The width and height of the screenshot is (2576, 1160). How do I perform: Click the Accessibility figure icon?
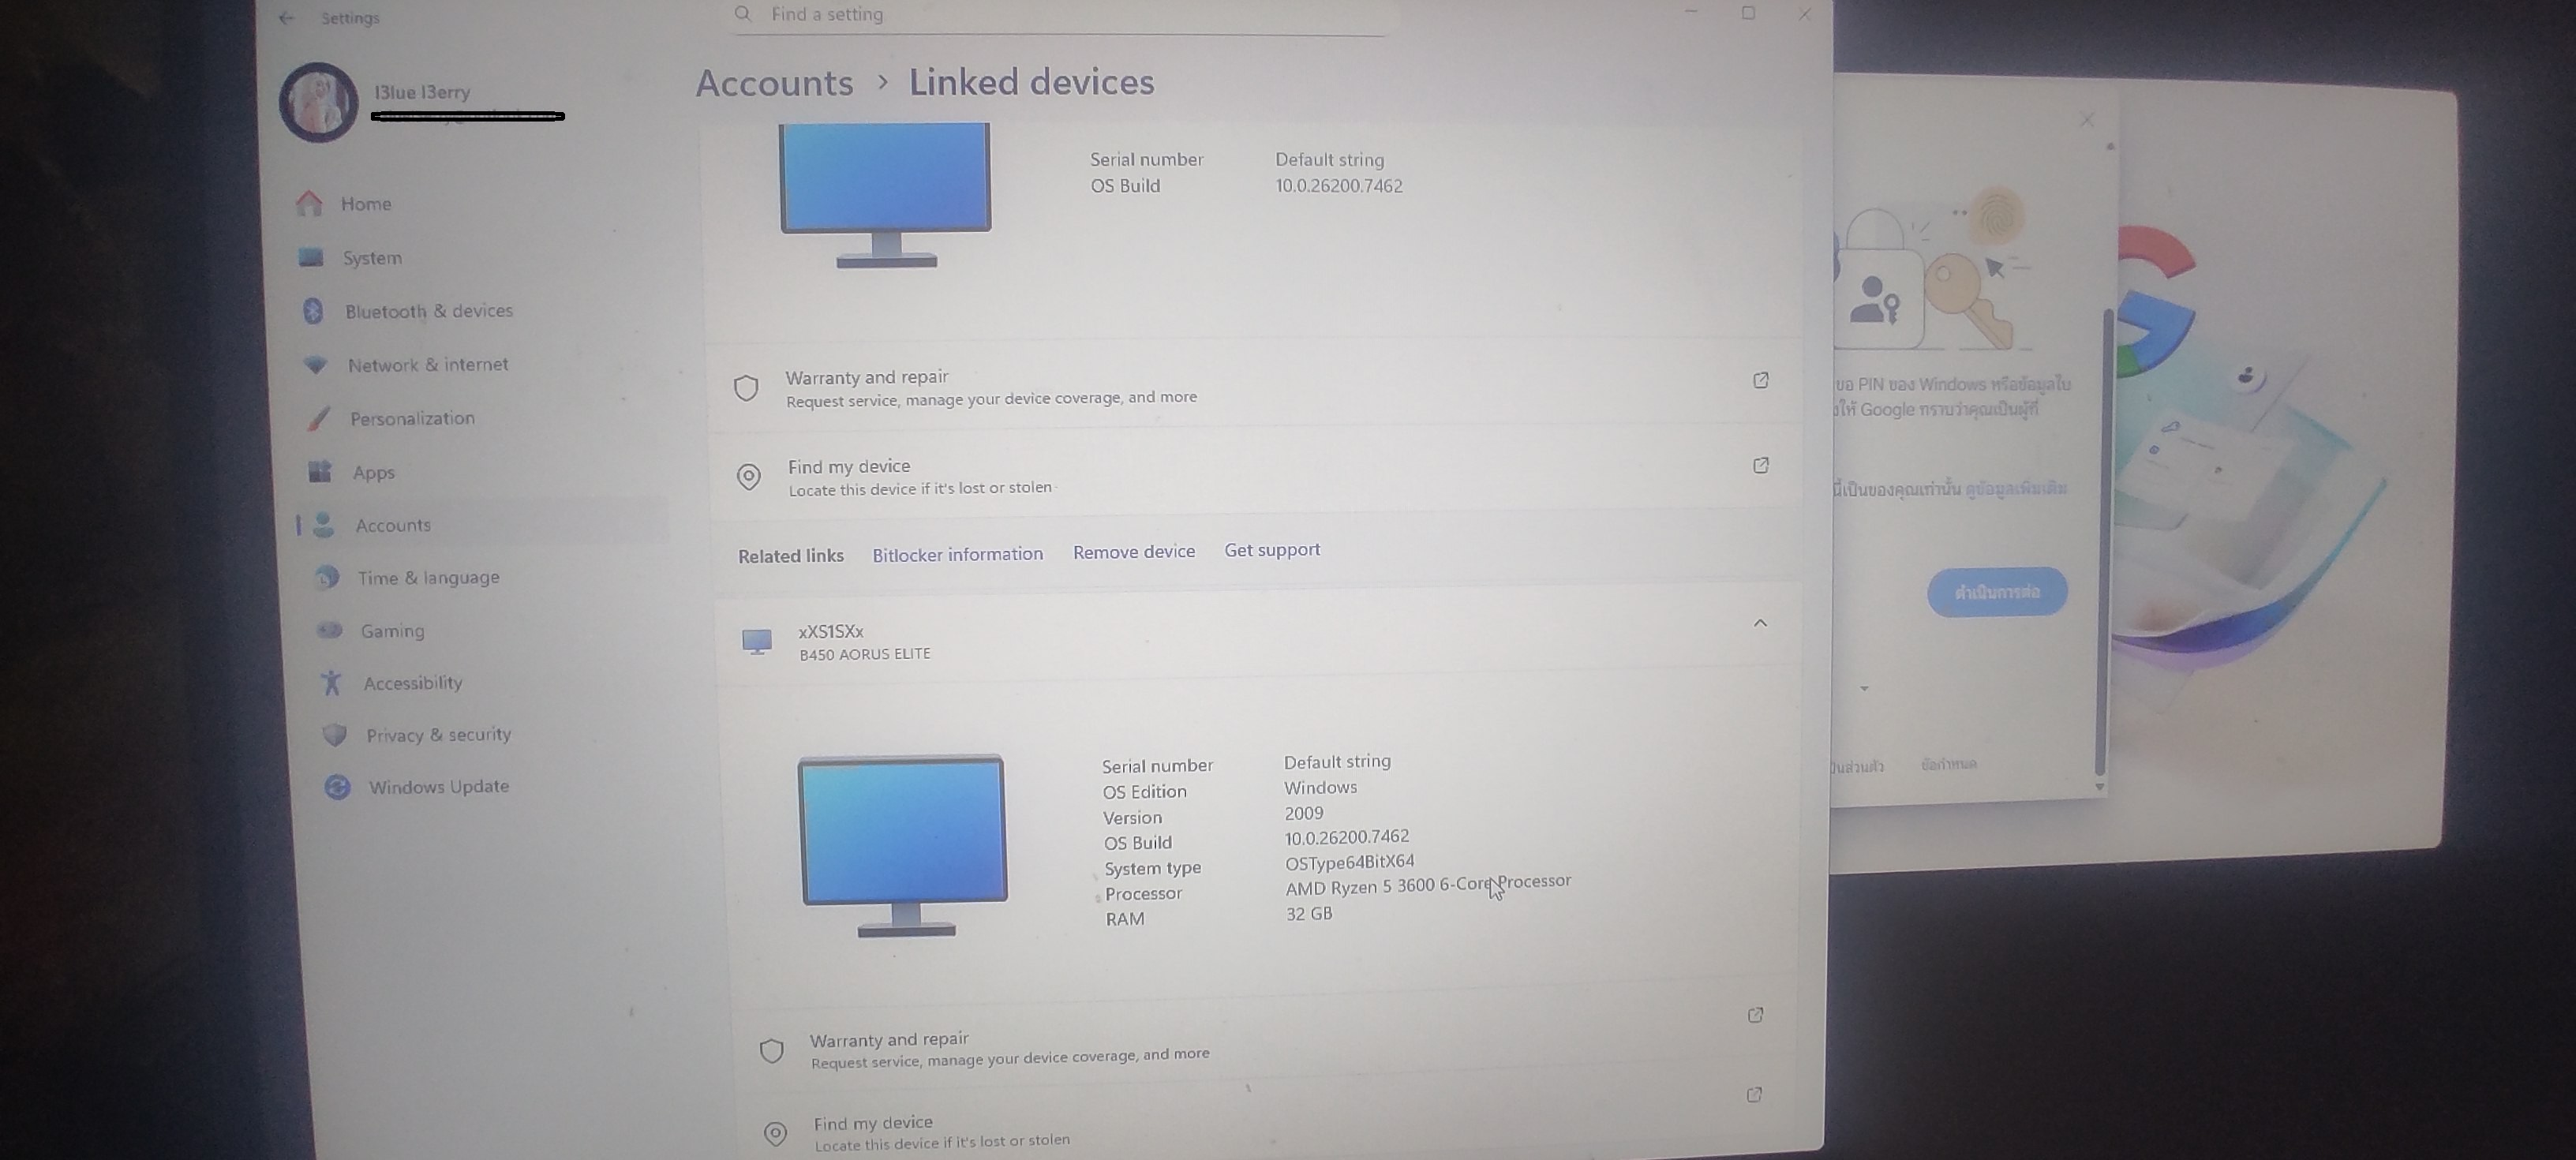(x=331, y=683)
